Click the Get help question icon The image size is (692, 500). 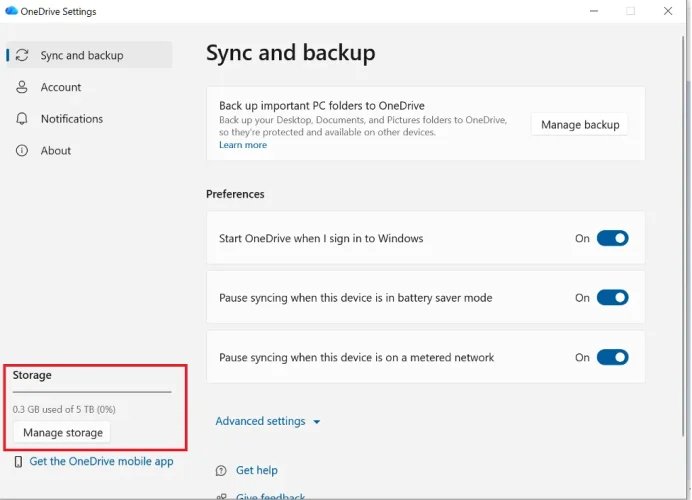coord(221,470)
